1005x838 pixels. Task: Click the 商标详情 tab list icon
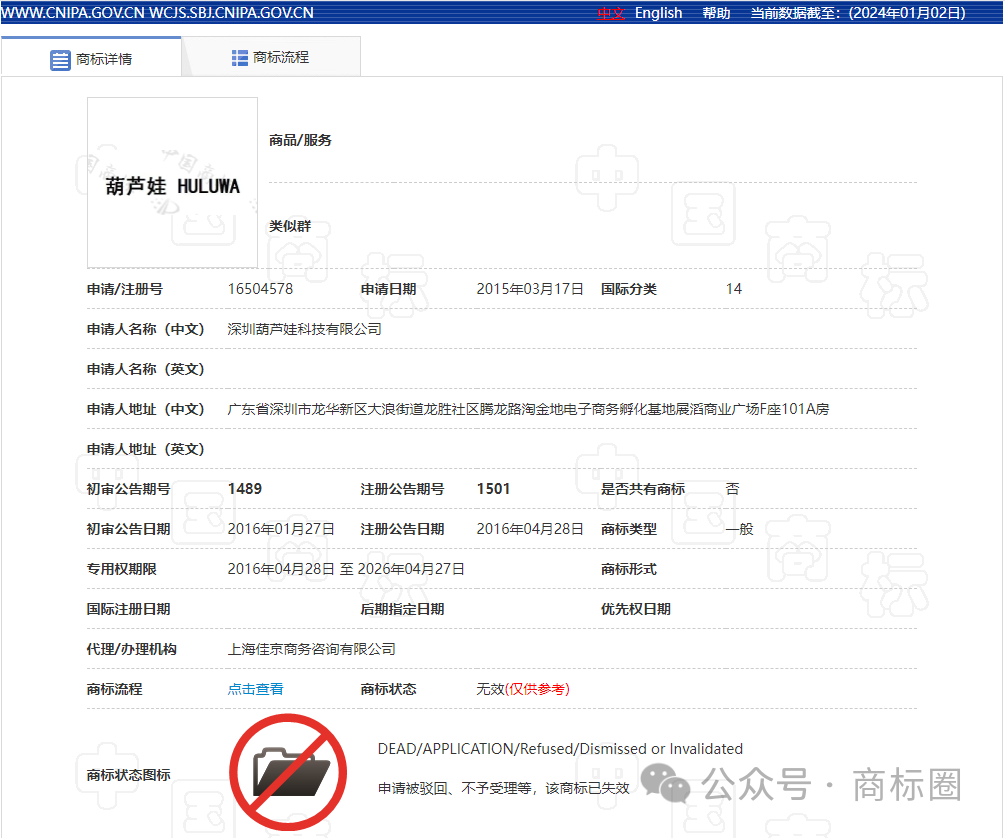60,59
